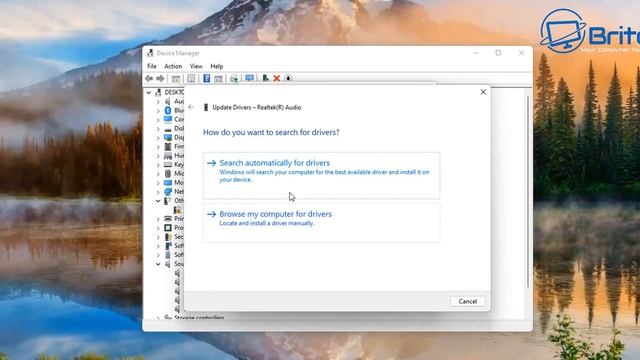Select the Processors category icon
Viewport: 640px width, 360px height.
click(168, 228)
